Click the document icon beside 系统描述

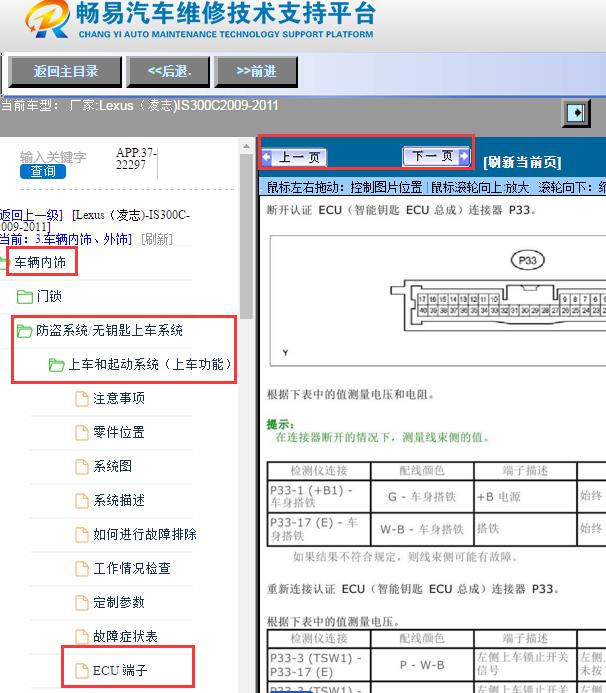click(x=82, y=501)
